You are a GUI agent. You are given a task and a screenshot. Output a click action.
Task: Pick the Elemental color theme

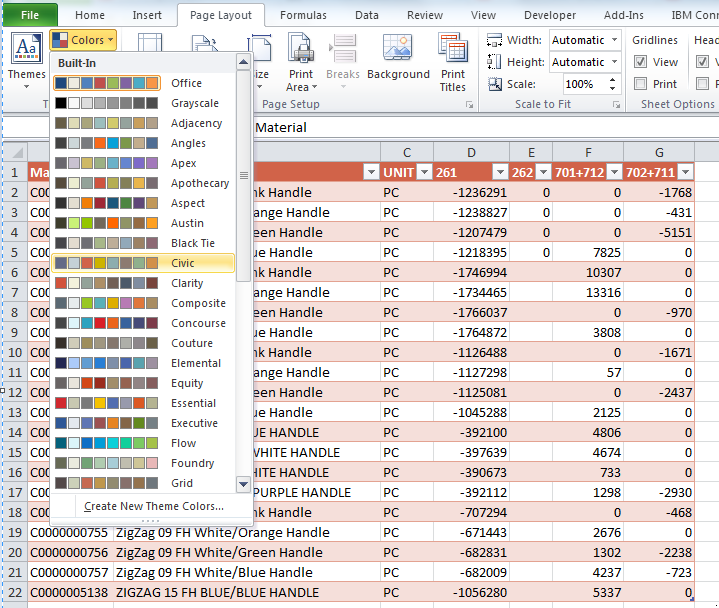pyautogui.click(x=144, y=363)
